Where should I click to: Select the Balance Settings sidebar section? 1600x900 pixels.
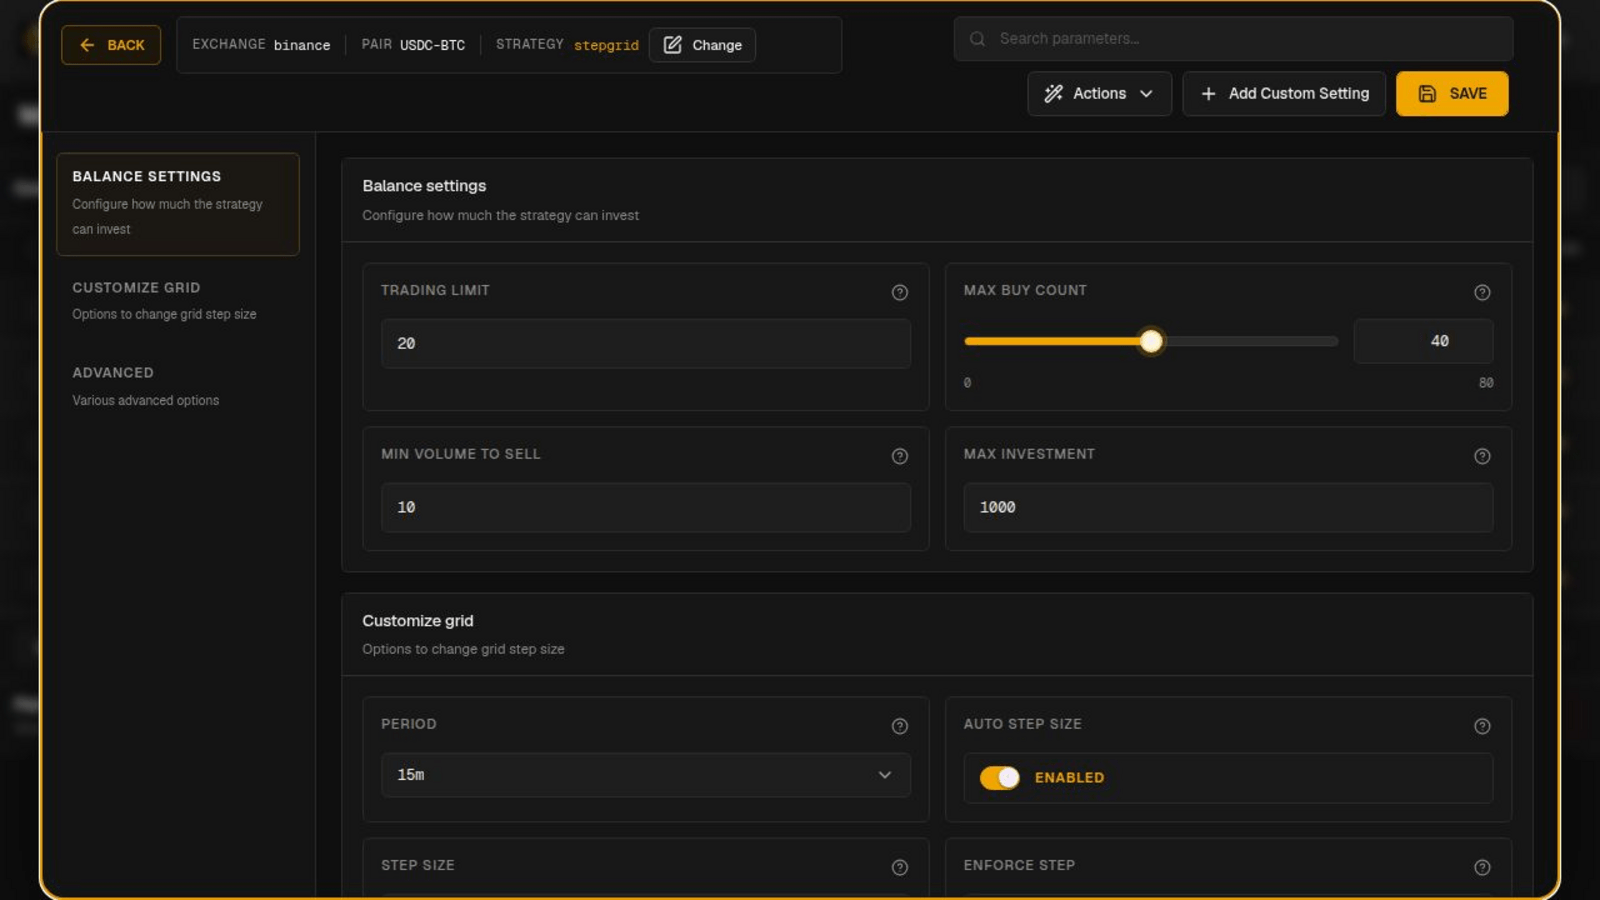pos(178,204)
